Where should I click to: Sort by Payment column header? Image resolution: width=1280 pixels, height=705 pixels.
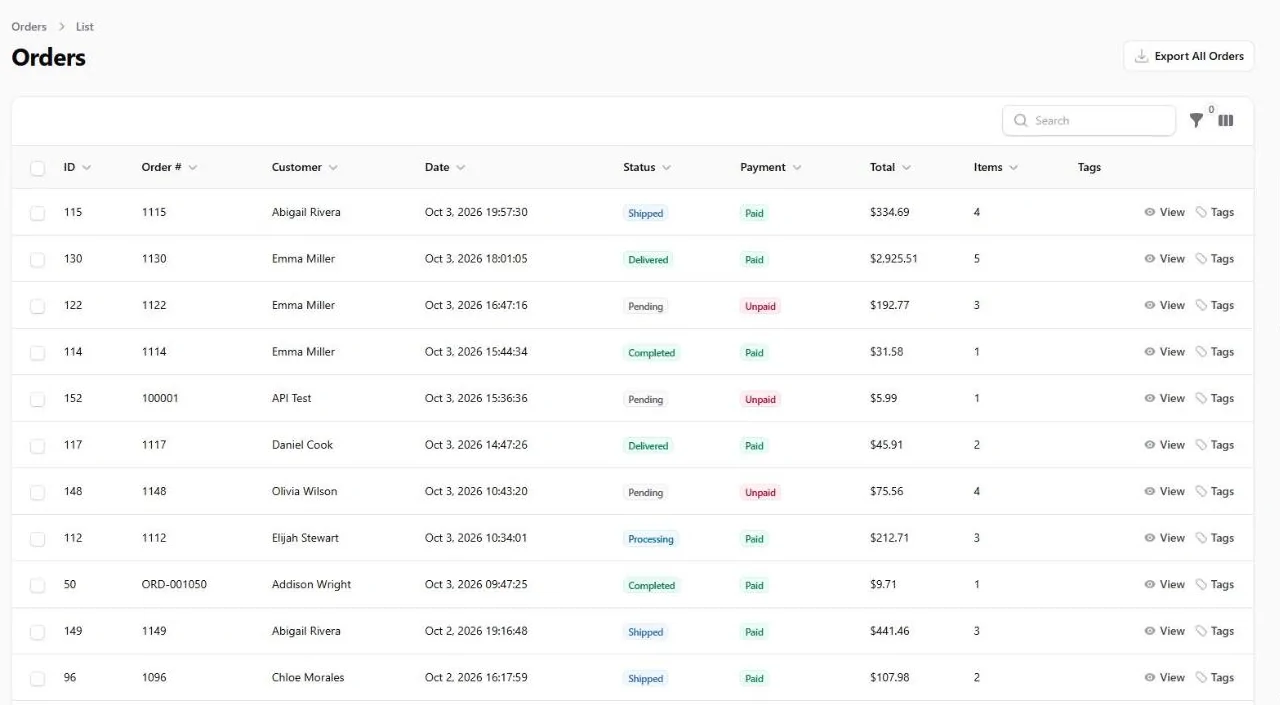(771, 167)
